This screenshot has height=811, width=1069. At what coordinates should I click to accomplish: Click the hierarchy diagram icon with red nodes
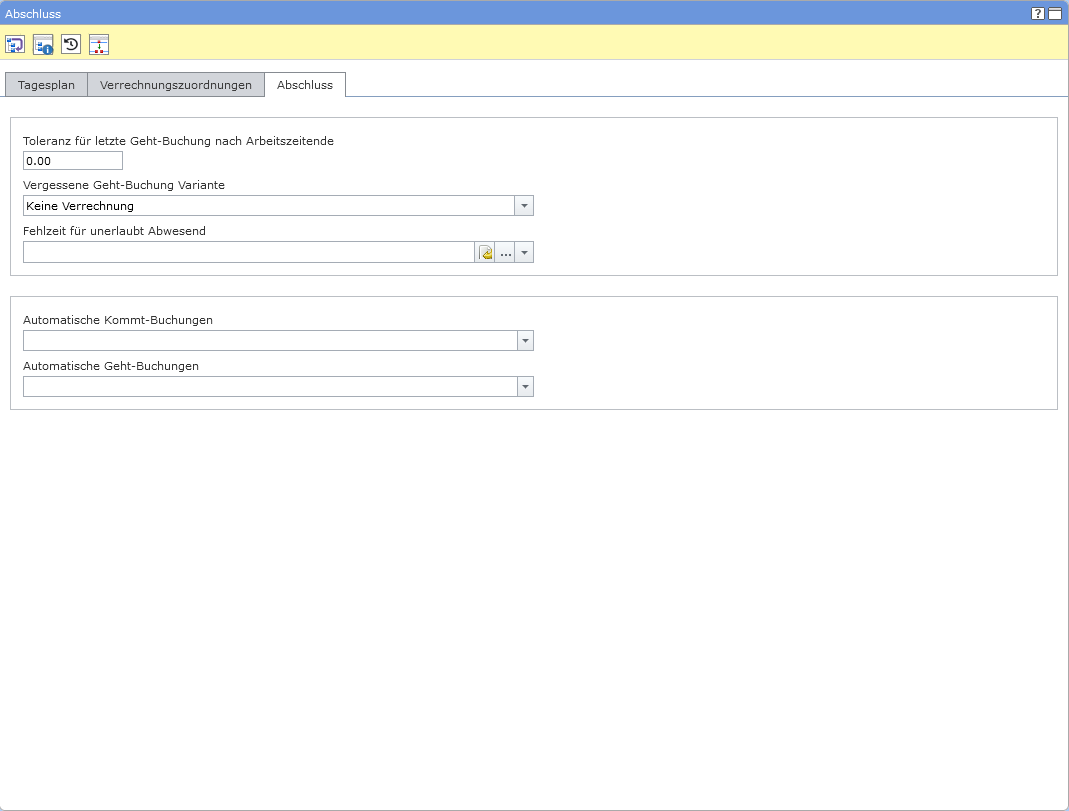point(99,44)
